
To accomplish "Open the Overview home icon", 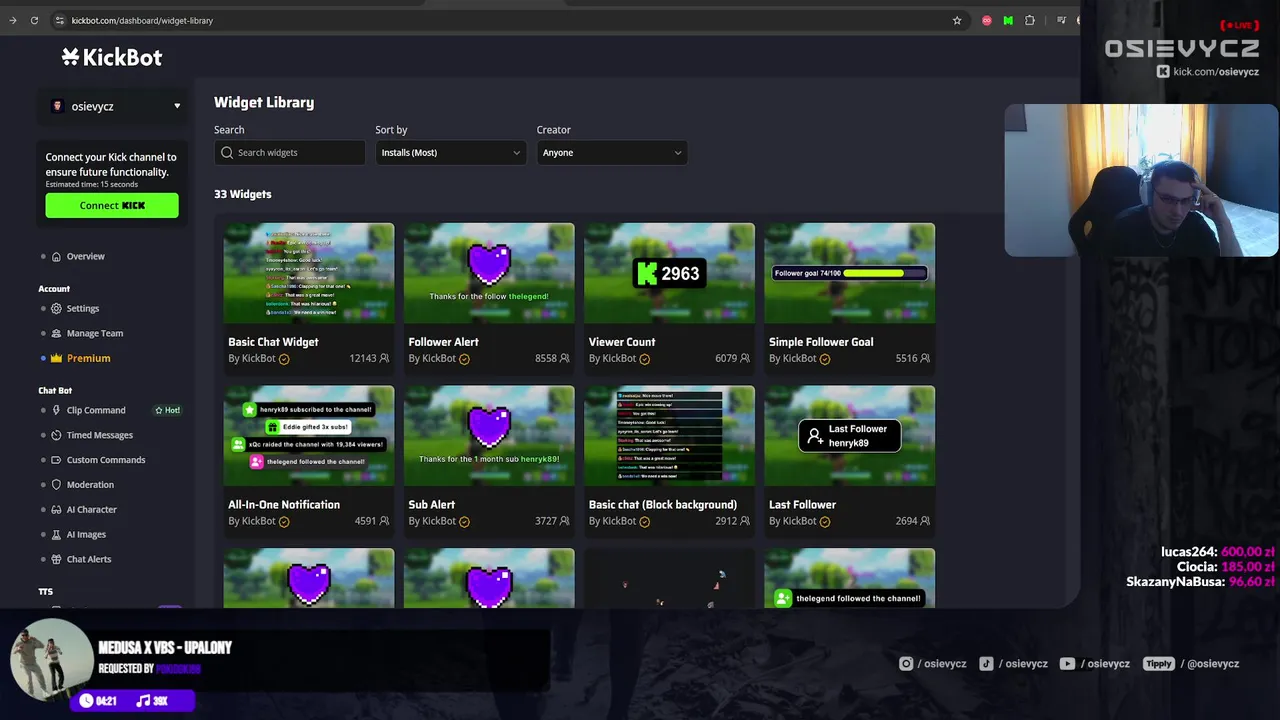I will tap(57, 257).
